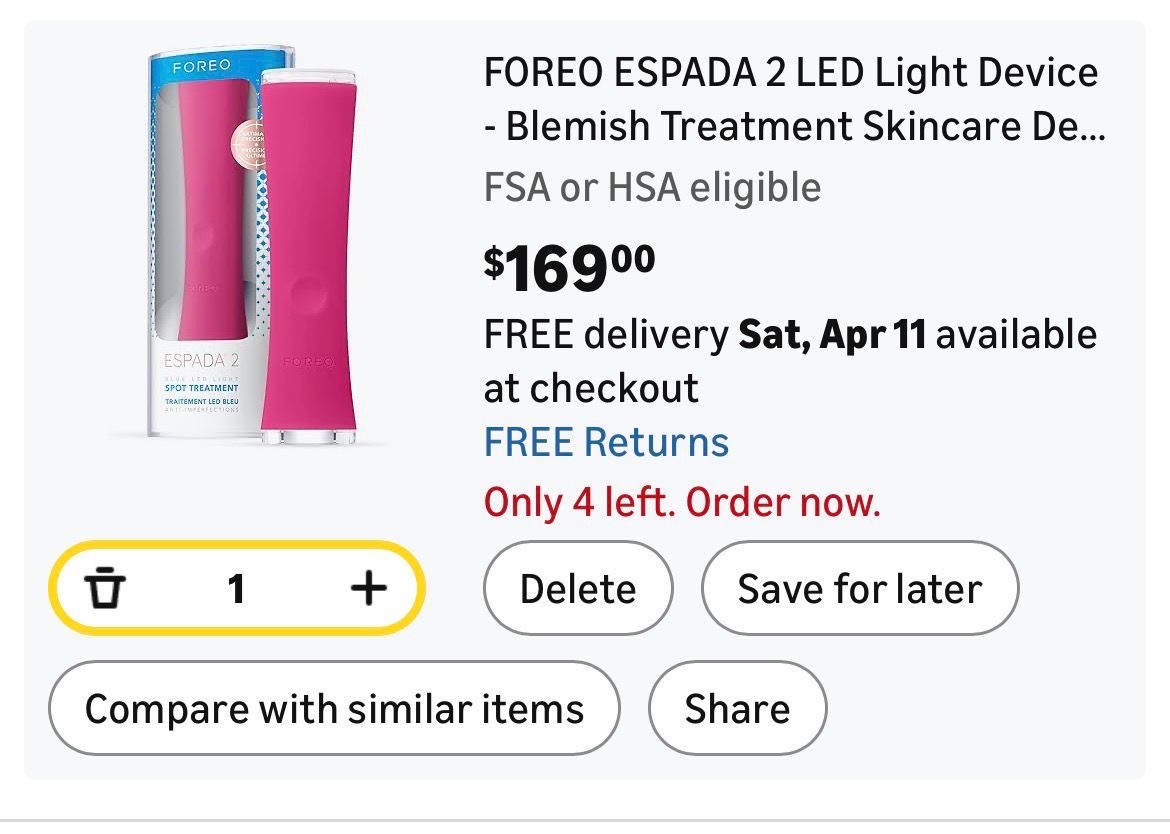Viewport: 1170px width, 834px height.
Task: Click the Spot Treatment text on the box
Action: [201, 388]
